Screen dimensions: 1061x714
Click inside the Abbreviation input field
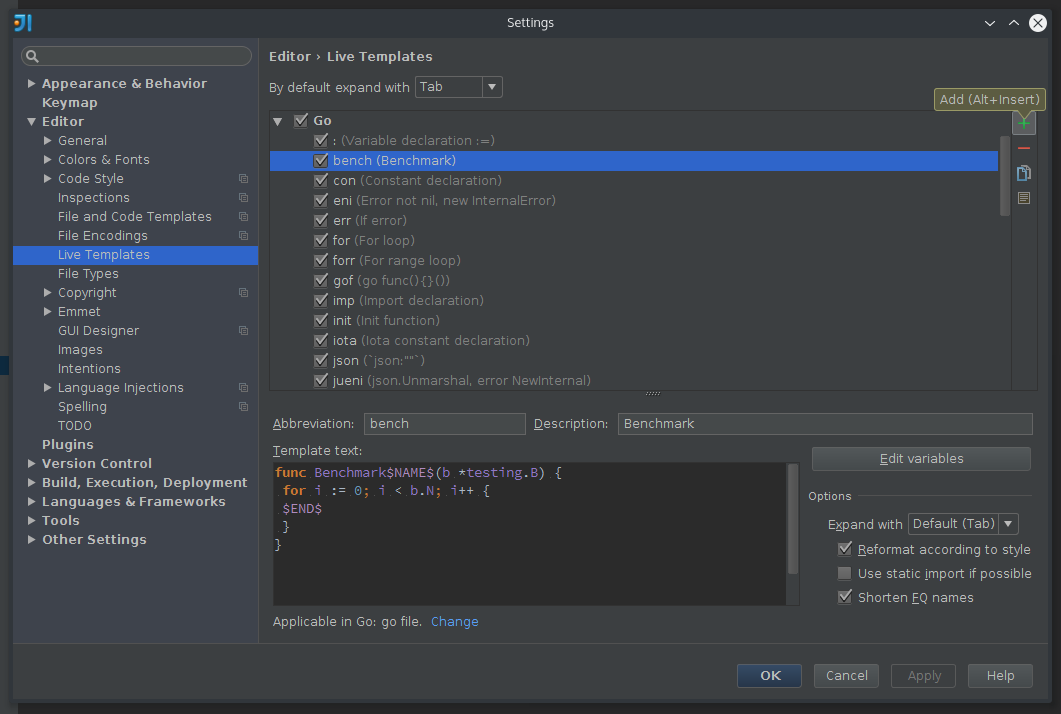pyautogui.click(x=444, y=424)
